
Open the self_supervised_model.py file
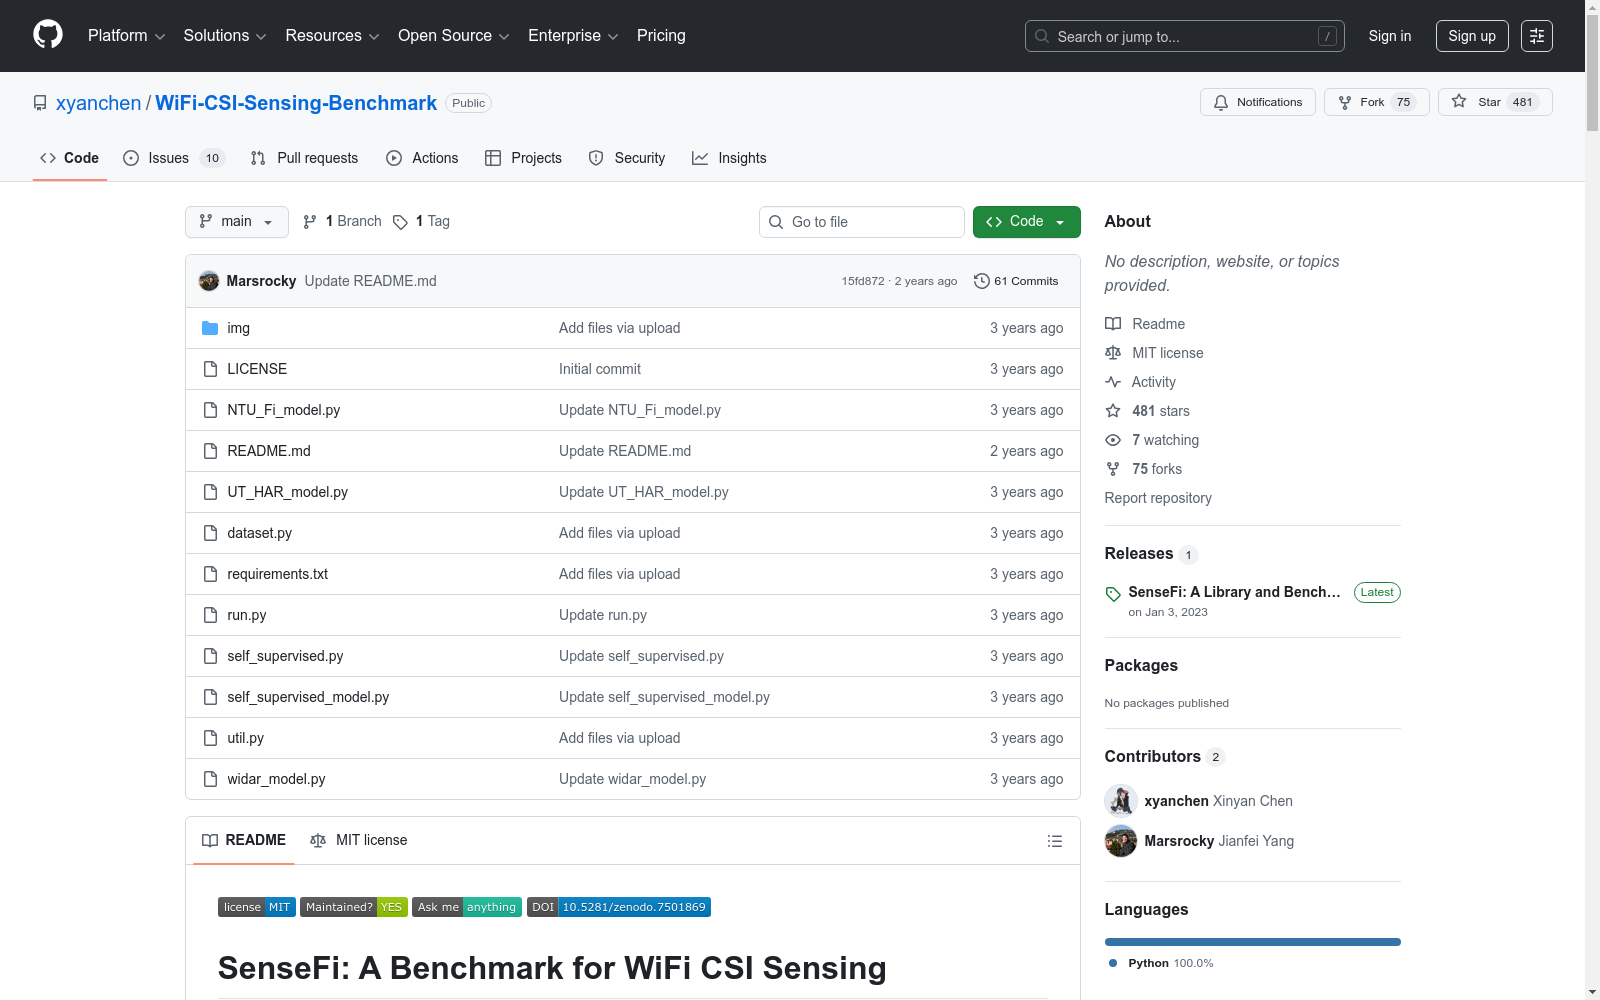click(x=308, y=697)
